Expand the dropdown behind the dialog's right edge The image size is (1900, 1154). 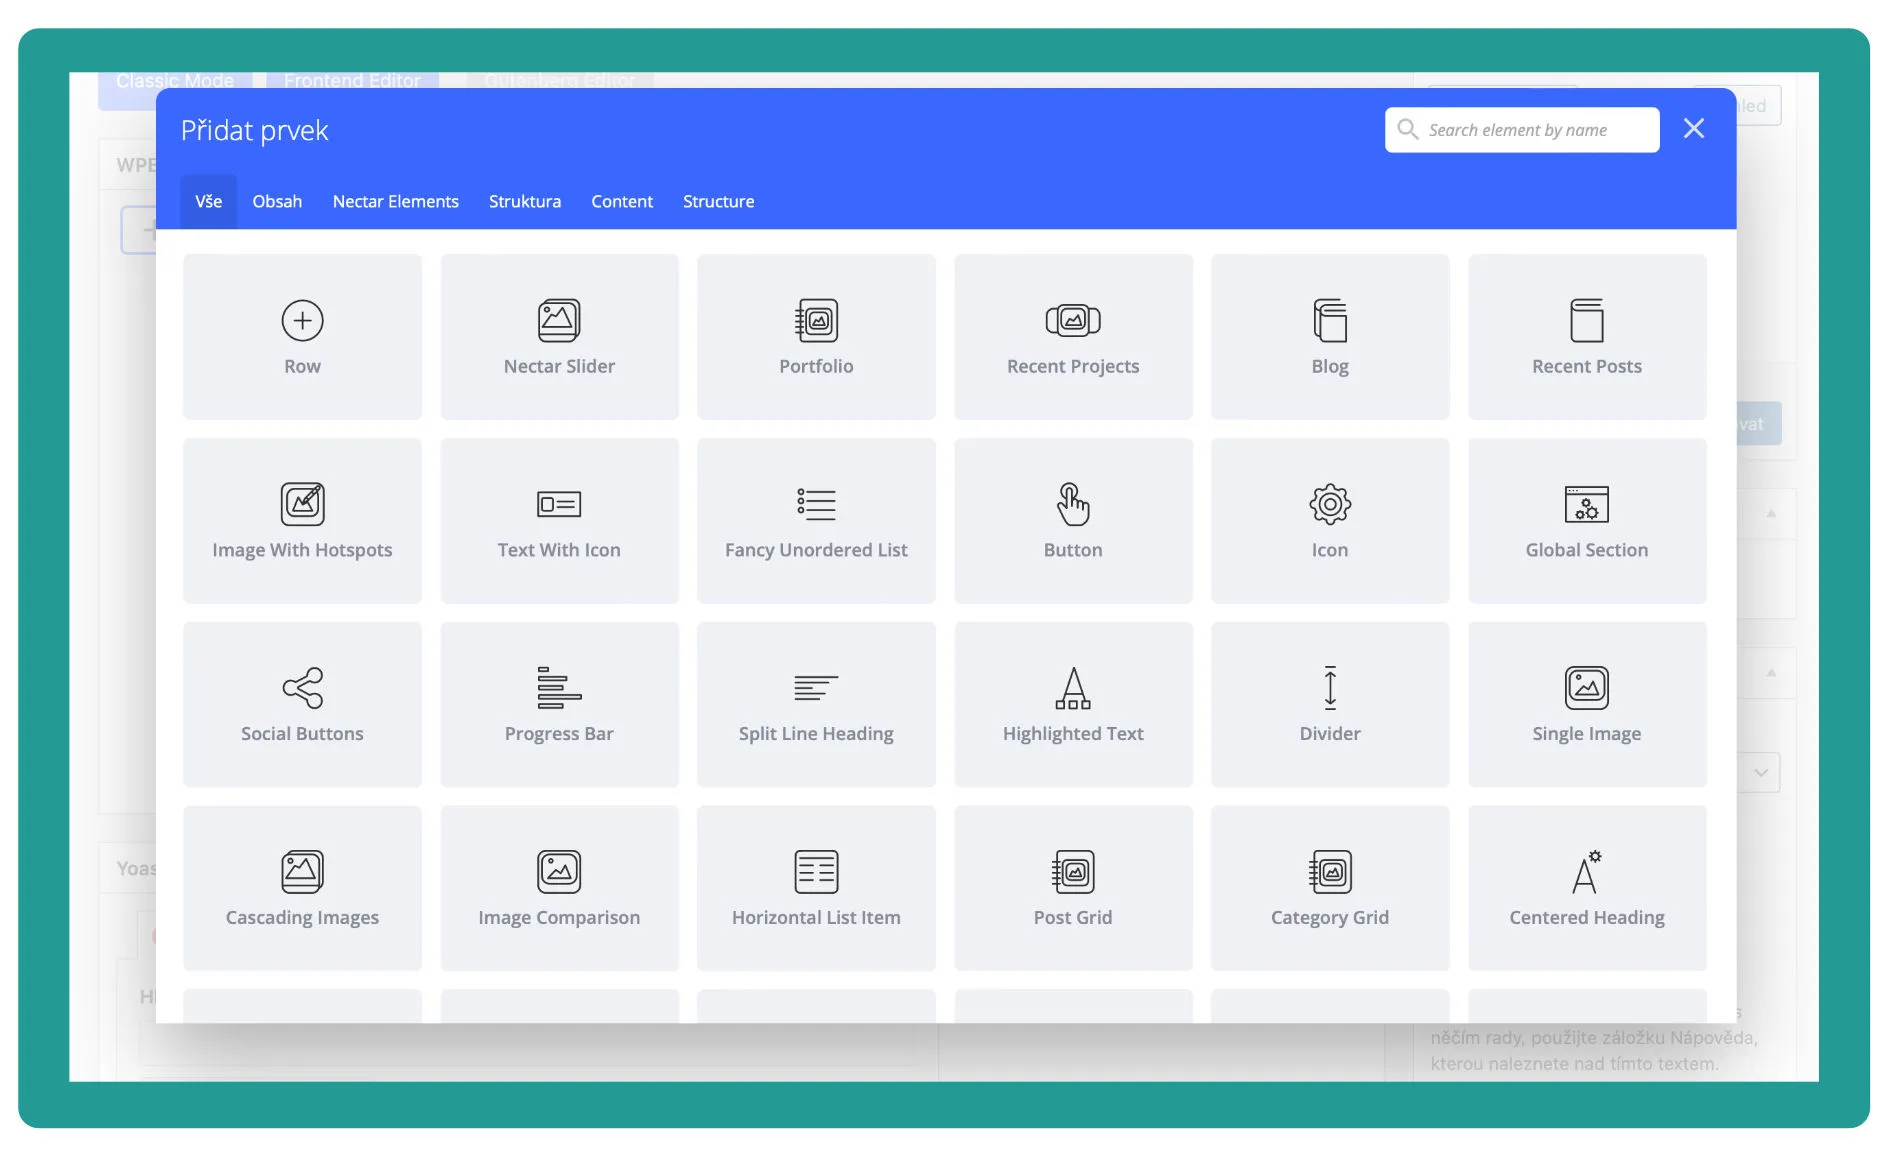pos(1761,773)
